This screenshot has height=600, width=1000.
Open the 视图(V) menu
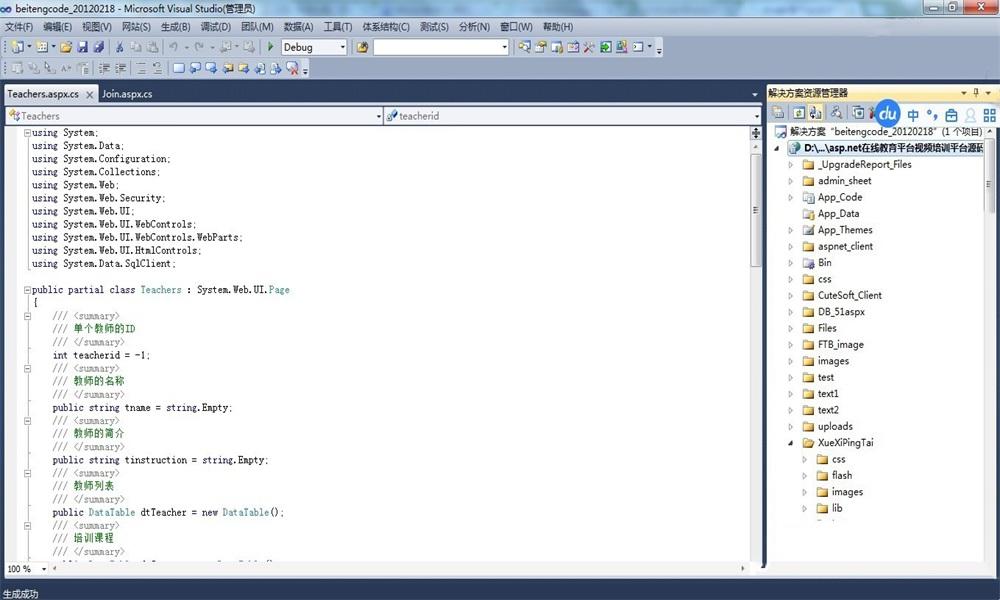pyautogui.click(x=96, y=27)
